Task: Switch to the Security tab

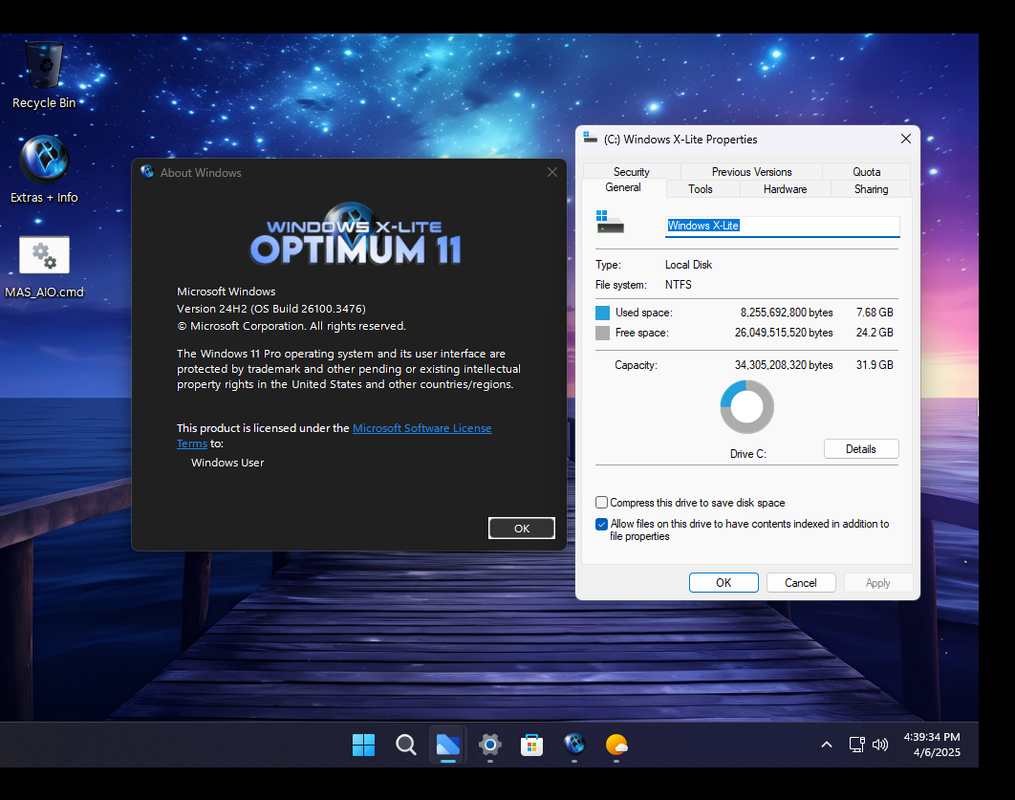Action: point(631,172)
